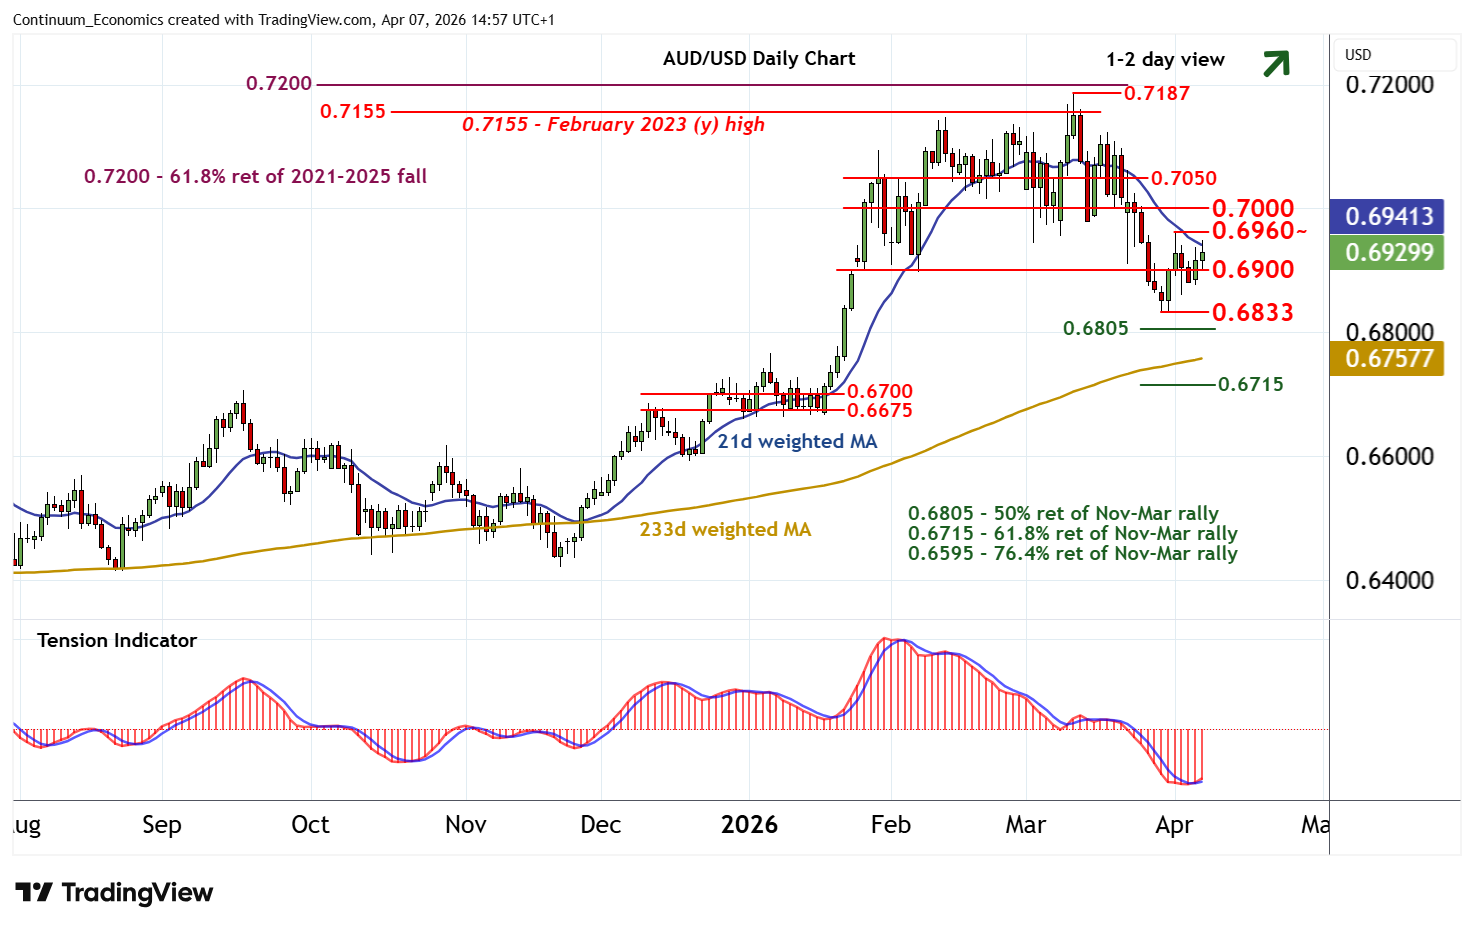Click the 0.7000 resistance level label
This screenshot has height=930, width=1474.
click(x=1253, y=208)
